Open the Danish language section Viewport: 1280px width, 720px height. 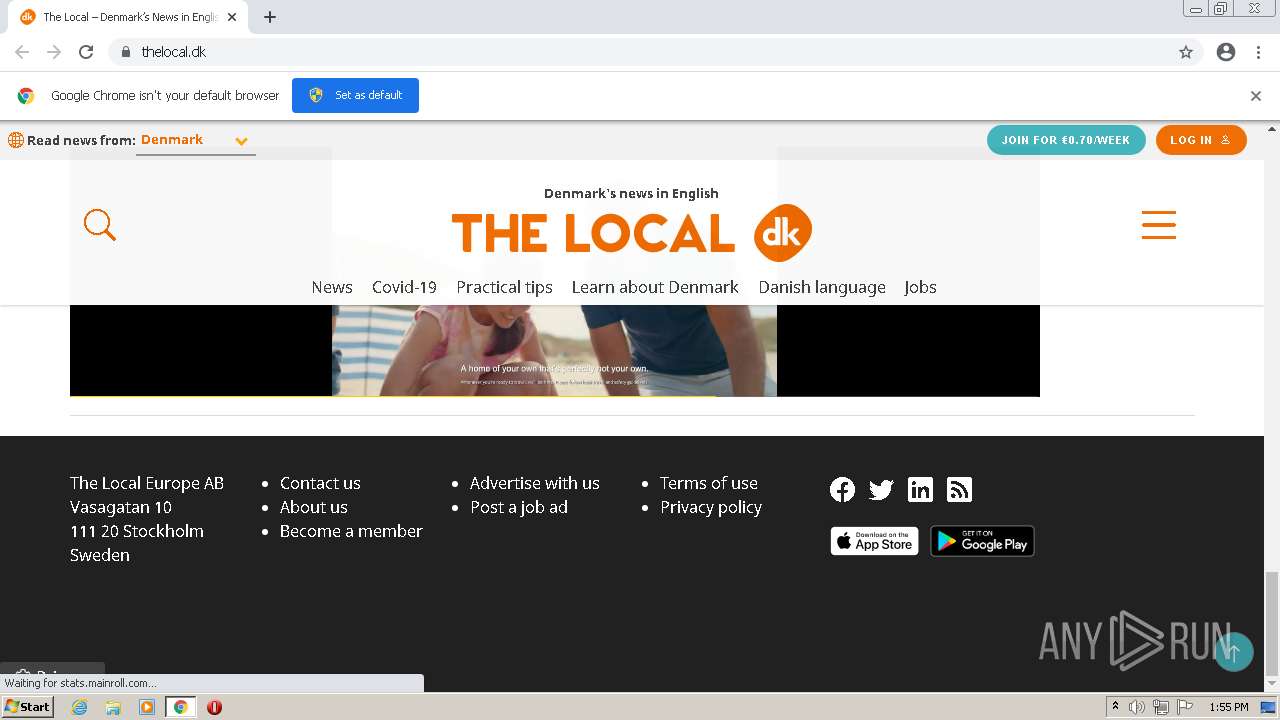pyautogui.click(x=822, y=287)
